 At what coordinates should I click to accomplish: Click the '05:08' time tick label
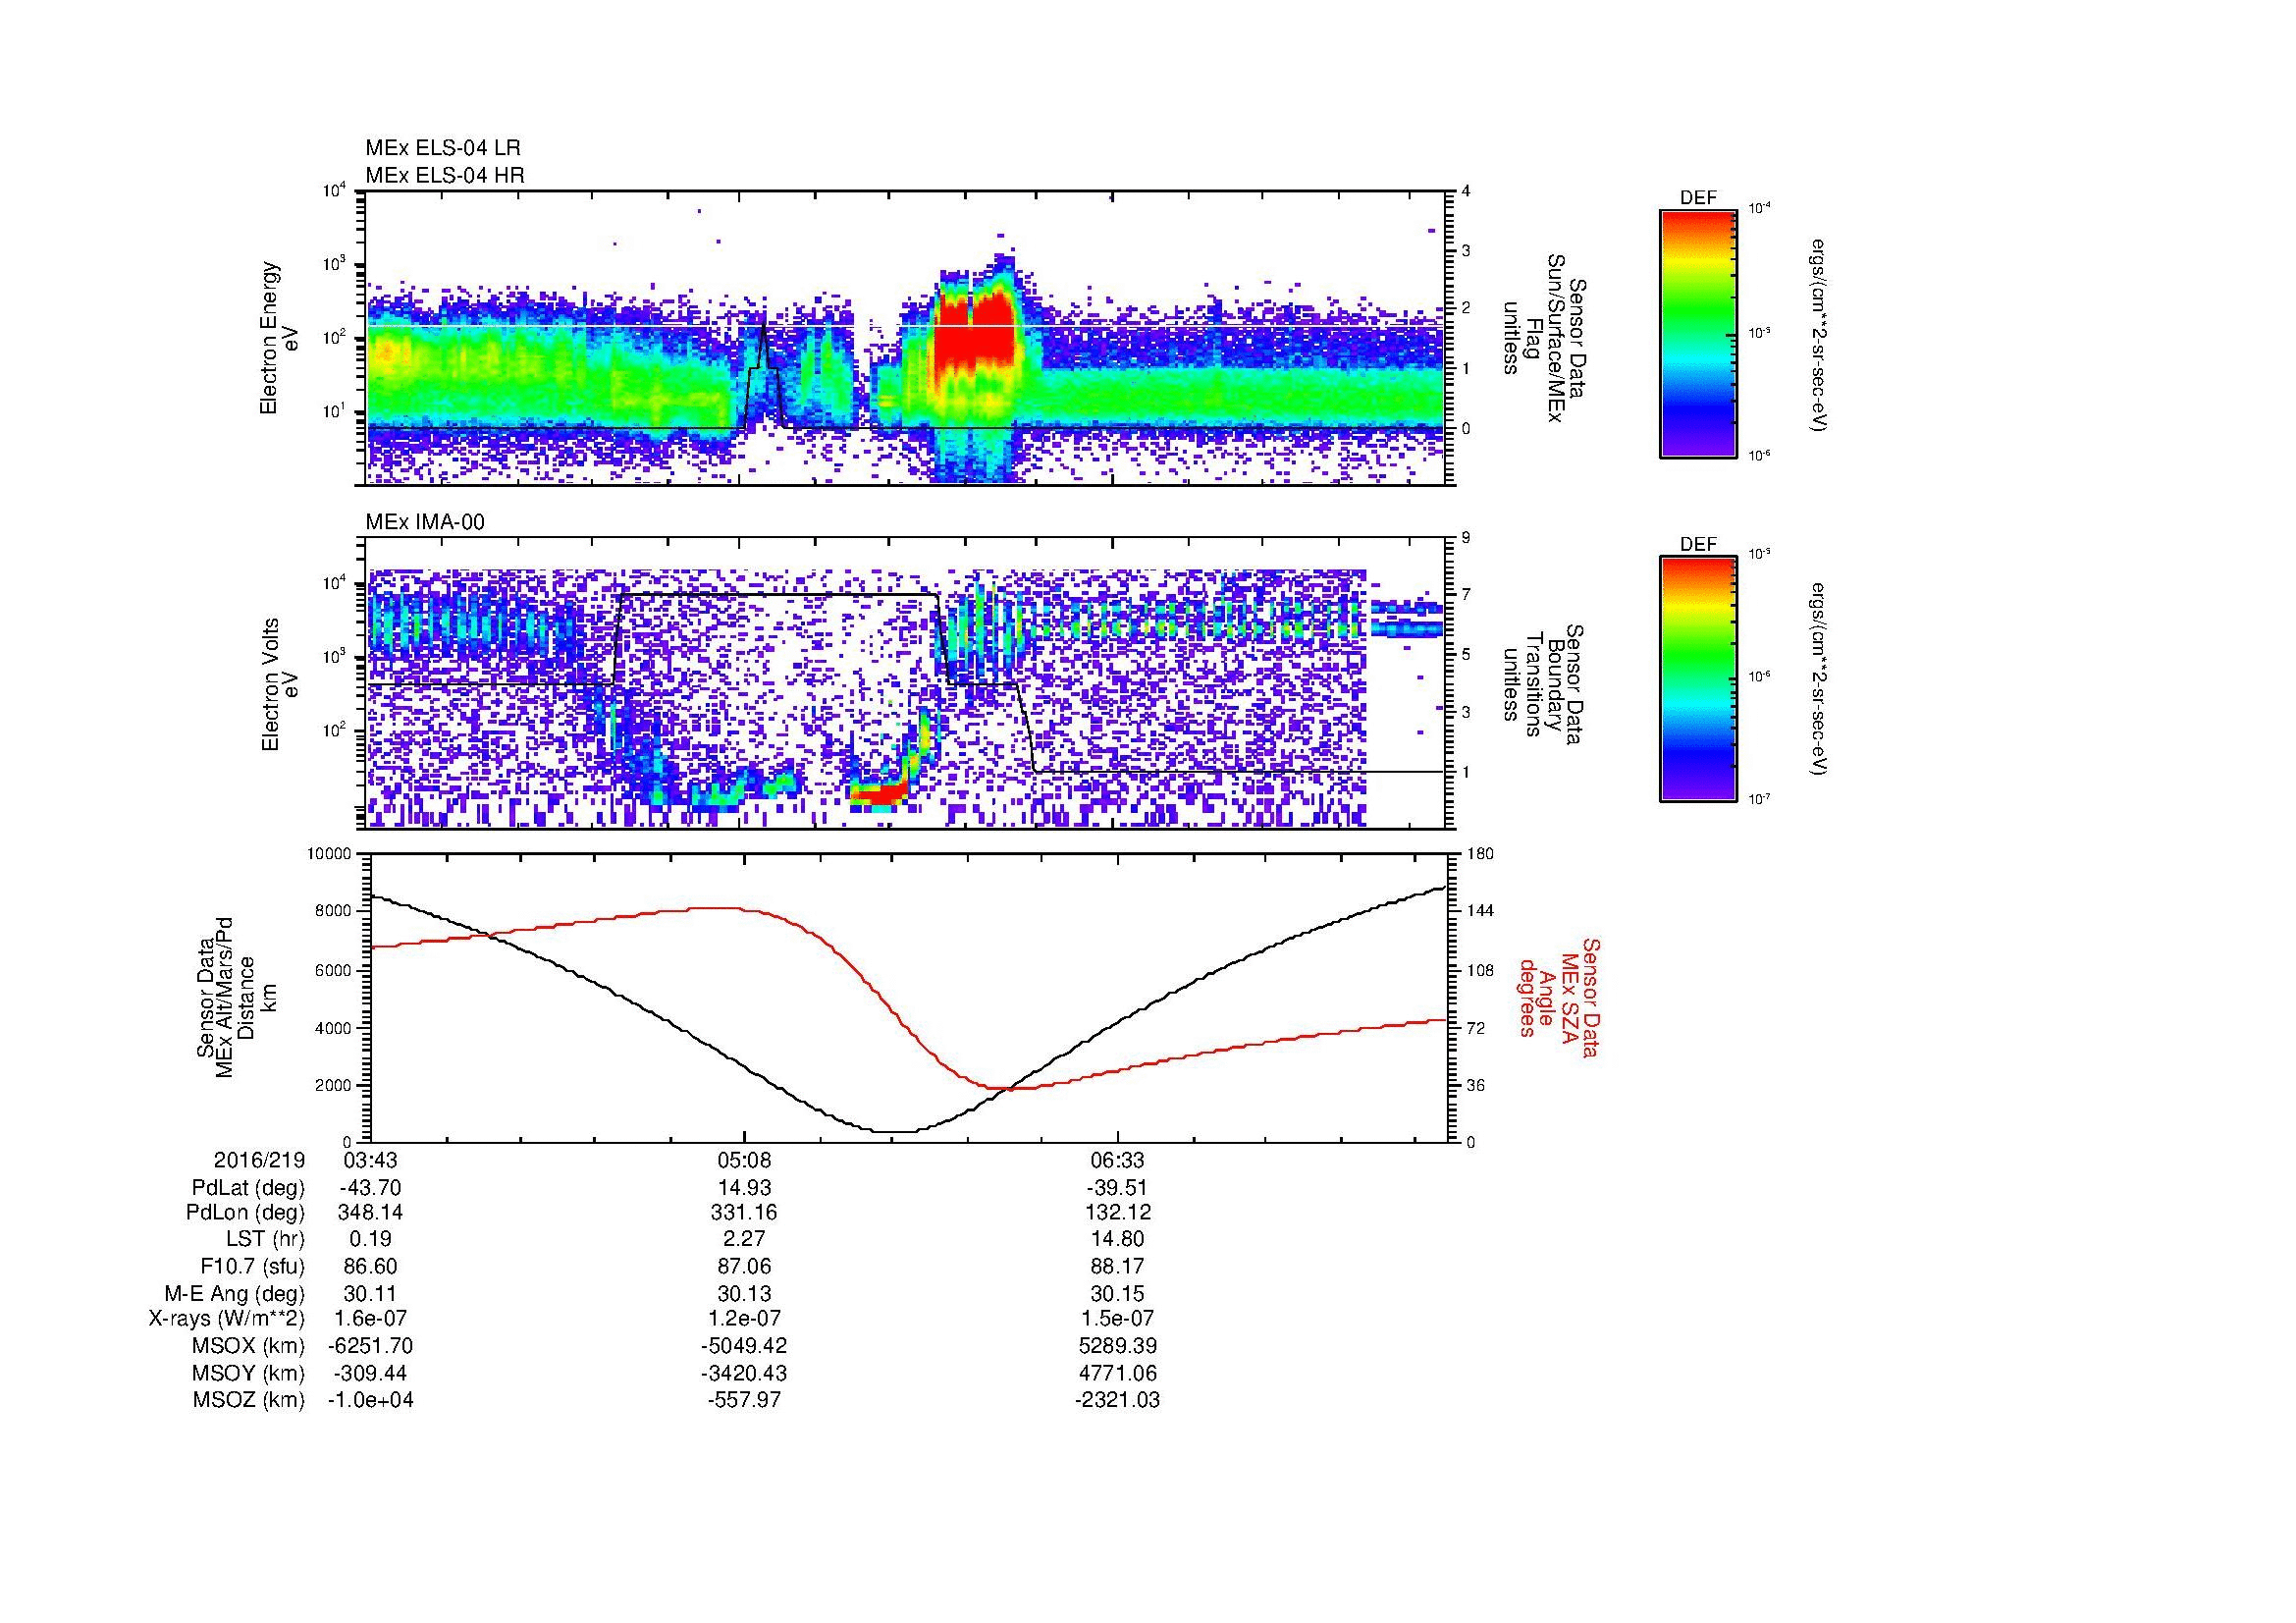[x=743, y=1160]
